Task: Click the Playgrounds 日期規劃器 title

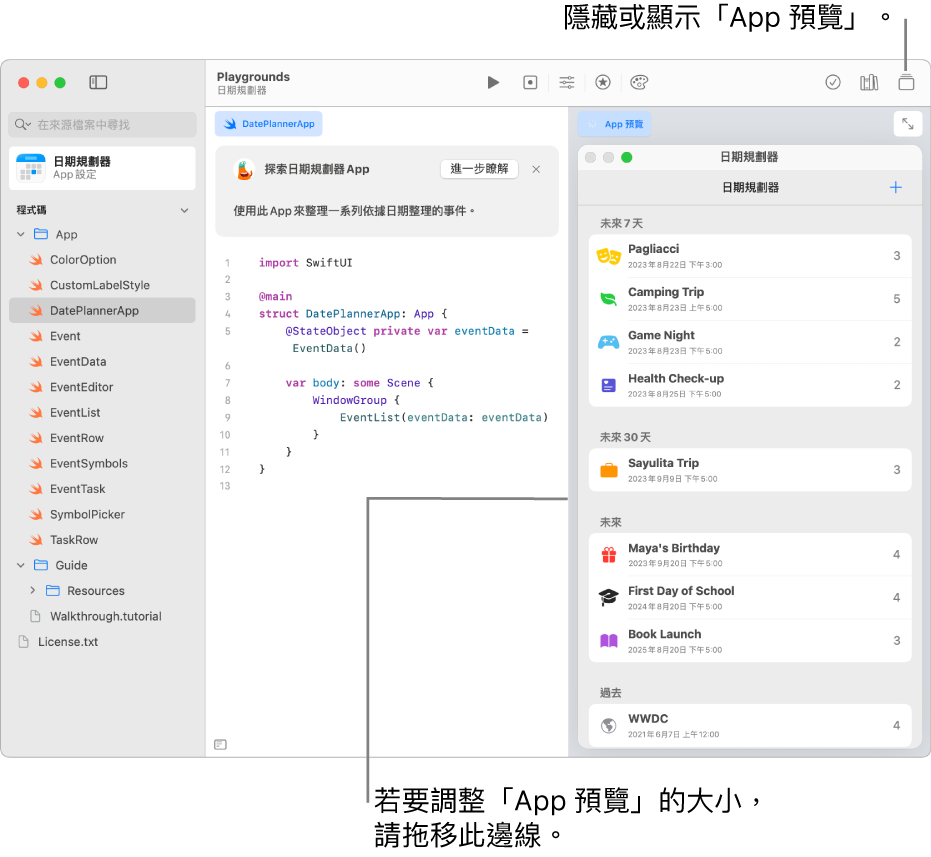Action: coord(254,83)
